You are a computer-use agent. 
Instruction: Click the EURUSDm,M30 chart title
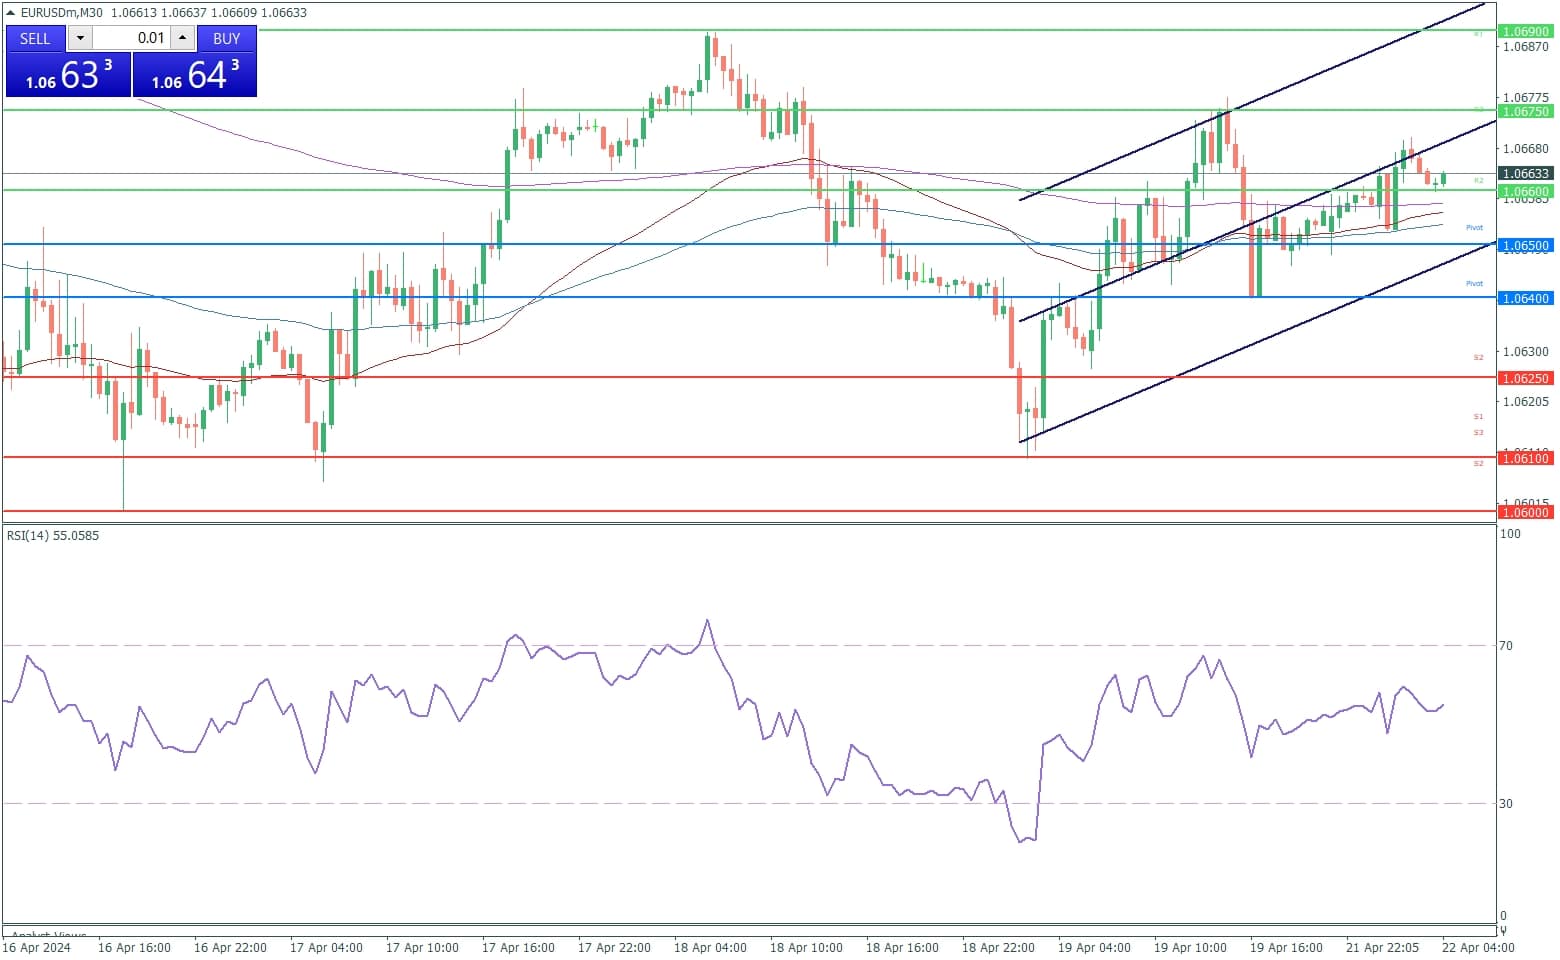[62, 13]
